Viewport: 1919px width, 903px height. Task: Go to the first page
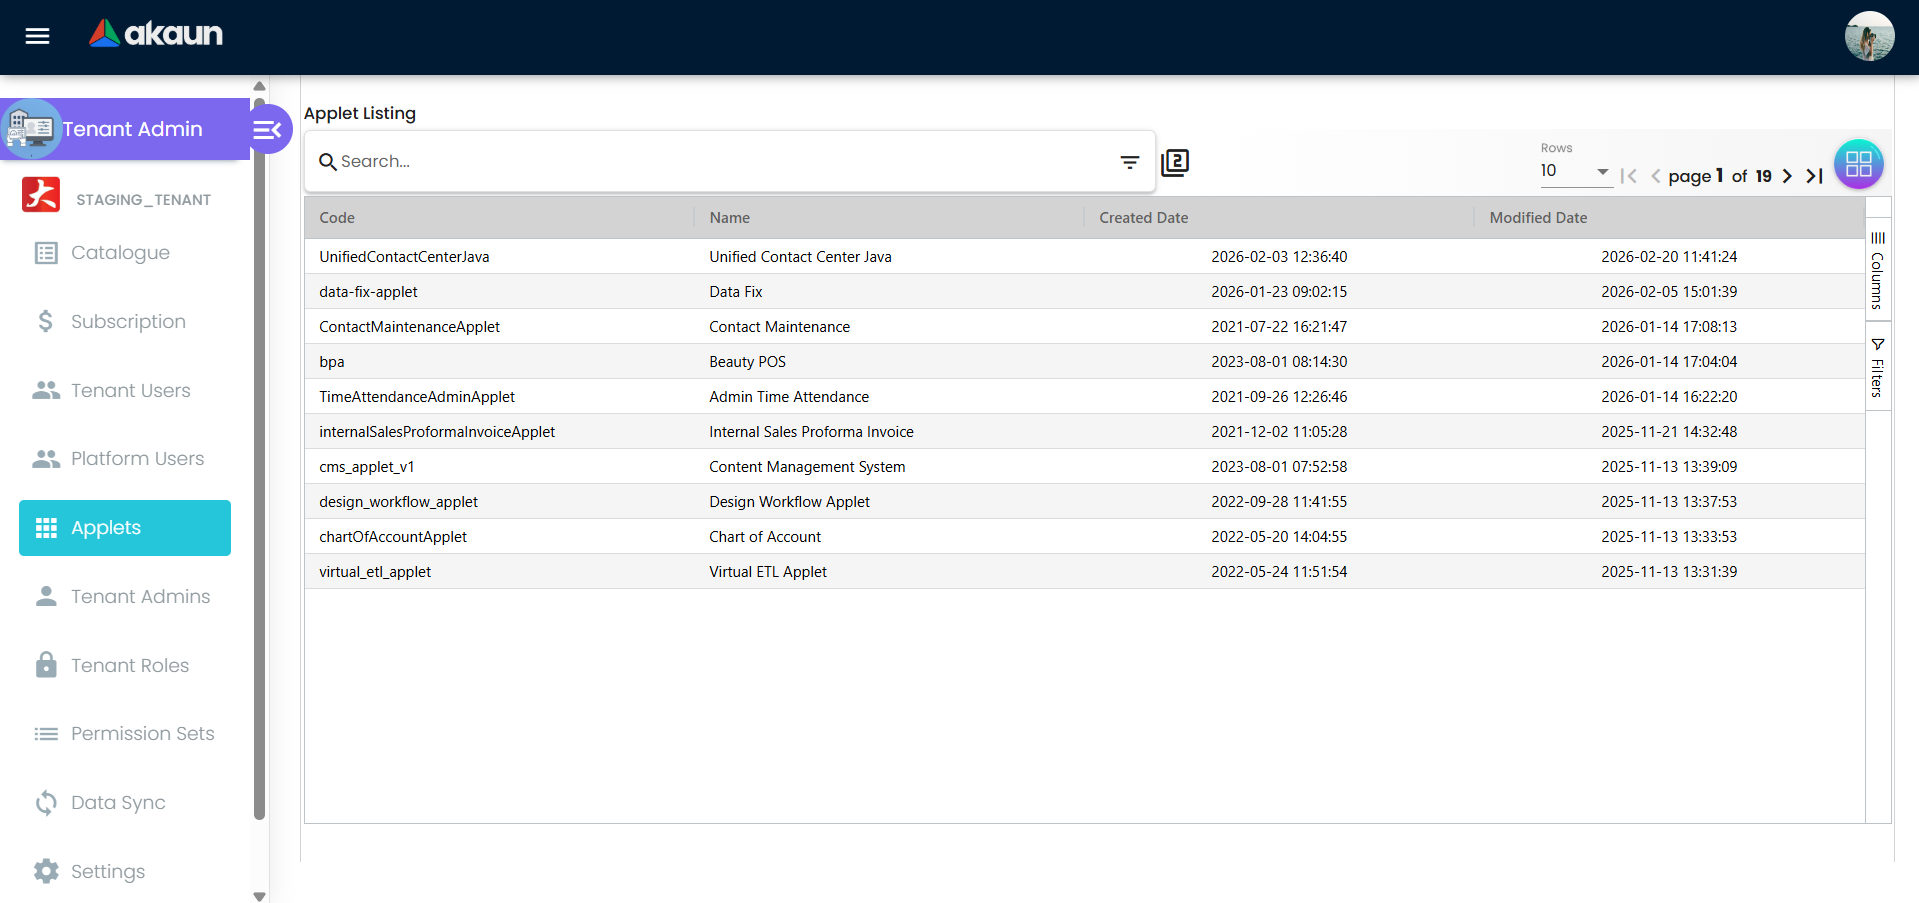[x=1629, y=176]
